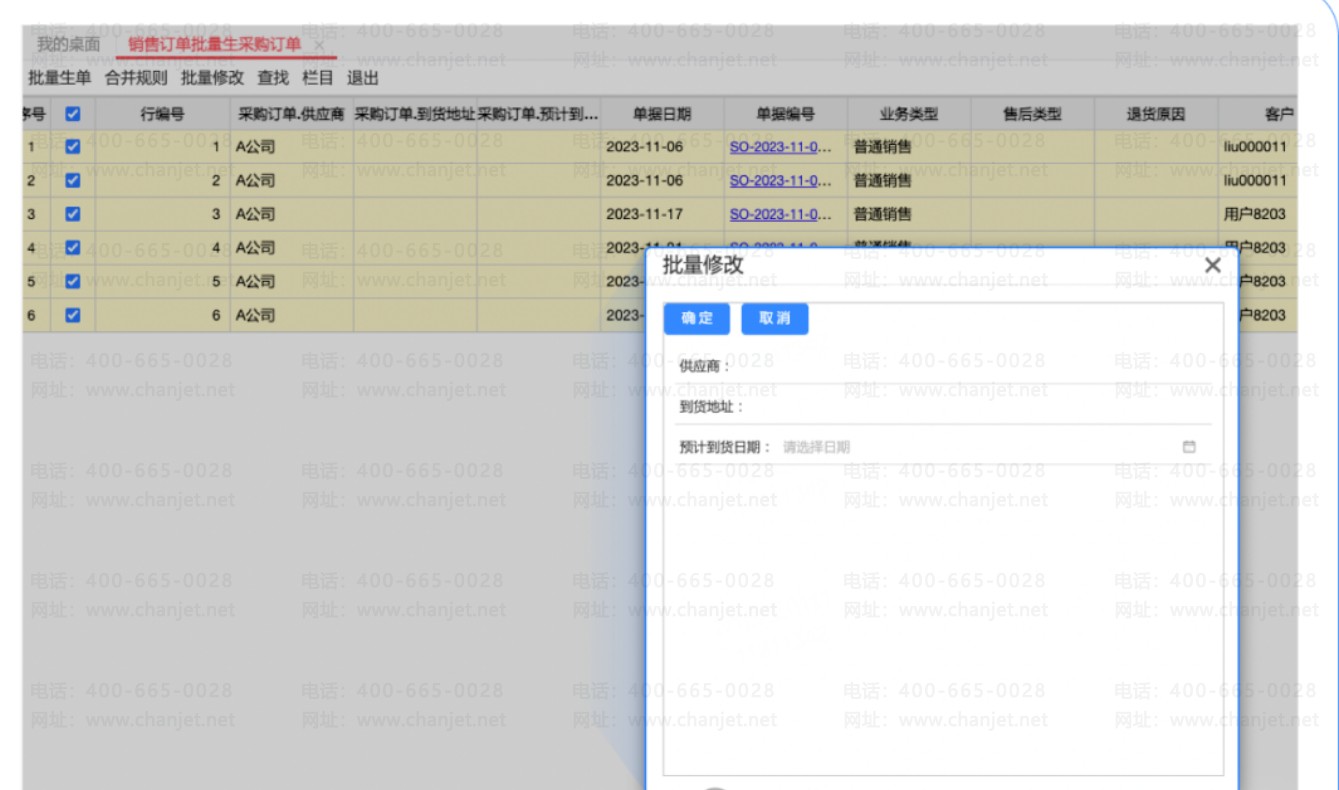The image size is (1339, 790).
Task: Click the 单据编号 column header
Action: pos(784,114)
